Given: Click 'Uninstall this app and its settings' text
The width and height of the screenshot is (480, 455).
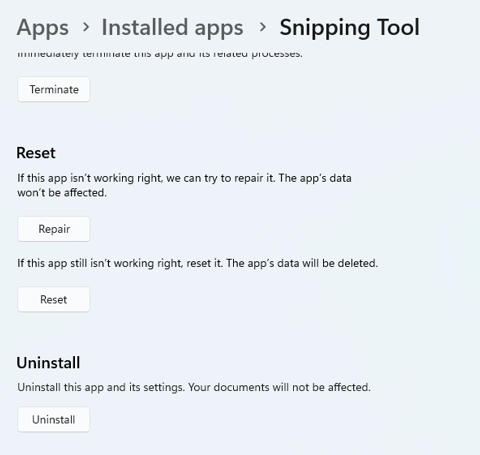Looking at the screenshot, I should click(x=101, y=387).
